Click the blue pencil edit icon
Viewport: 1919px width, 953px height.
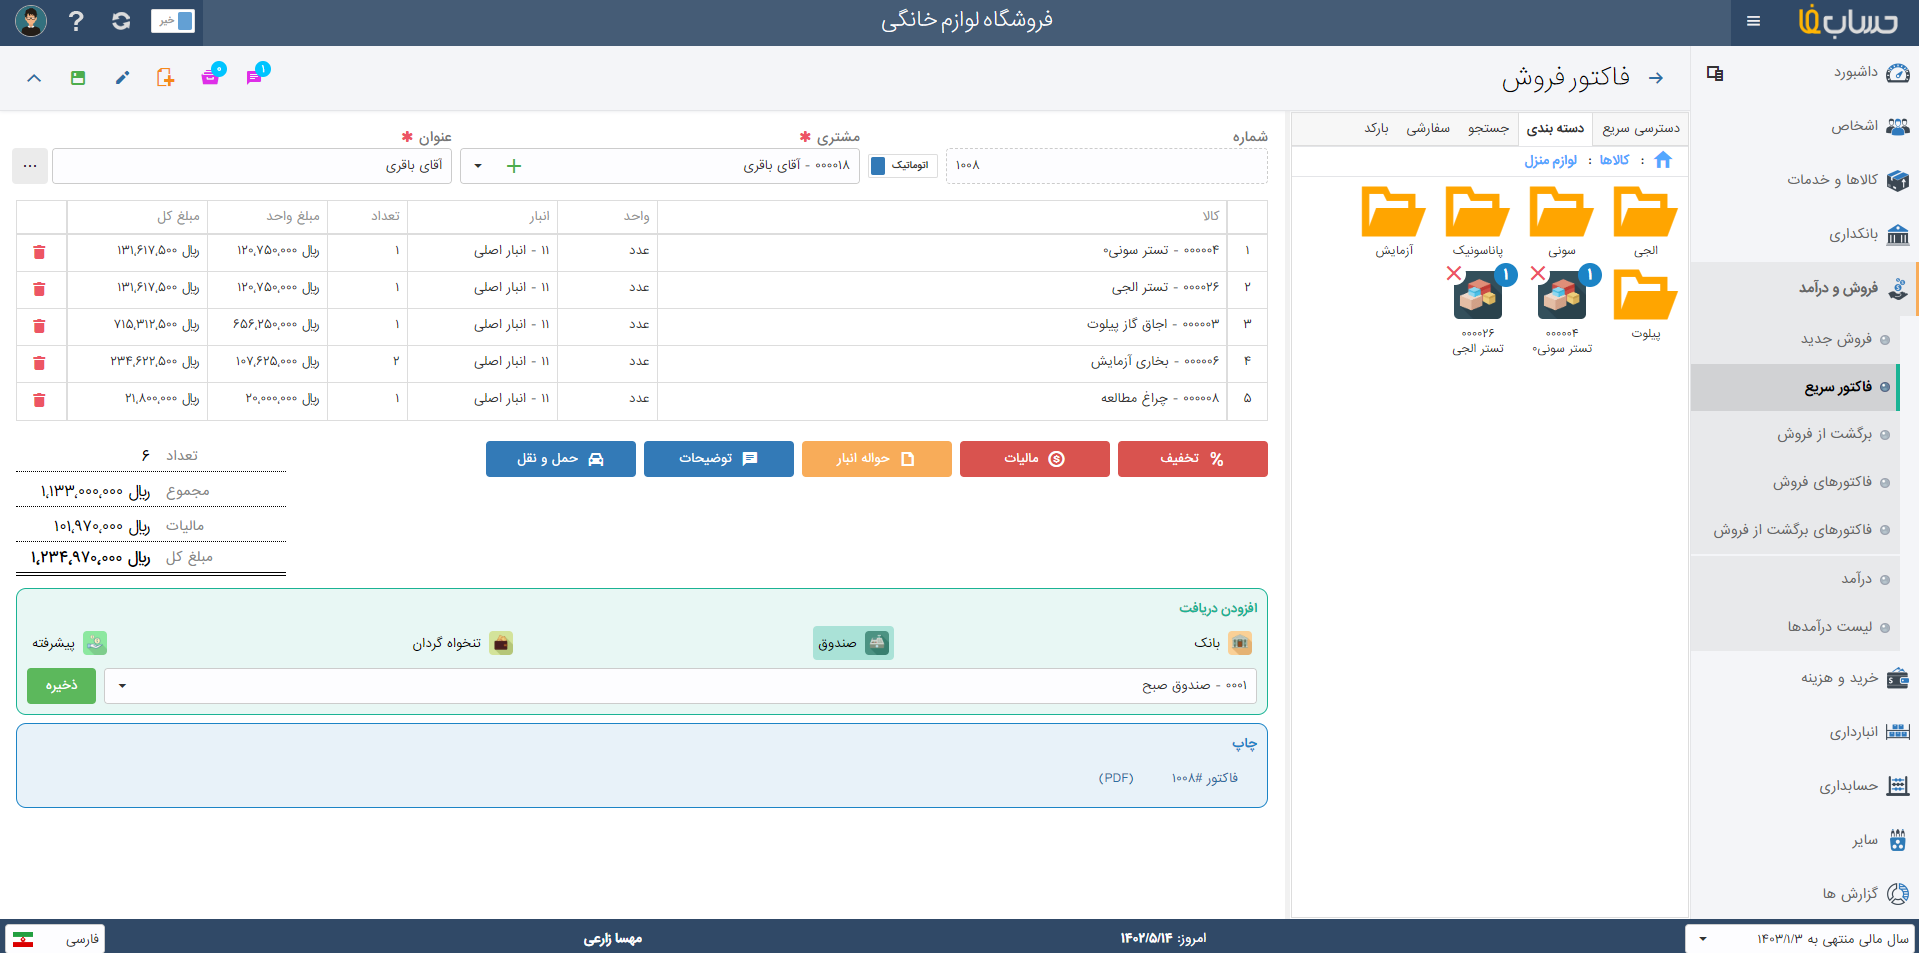(122, 78)
